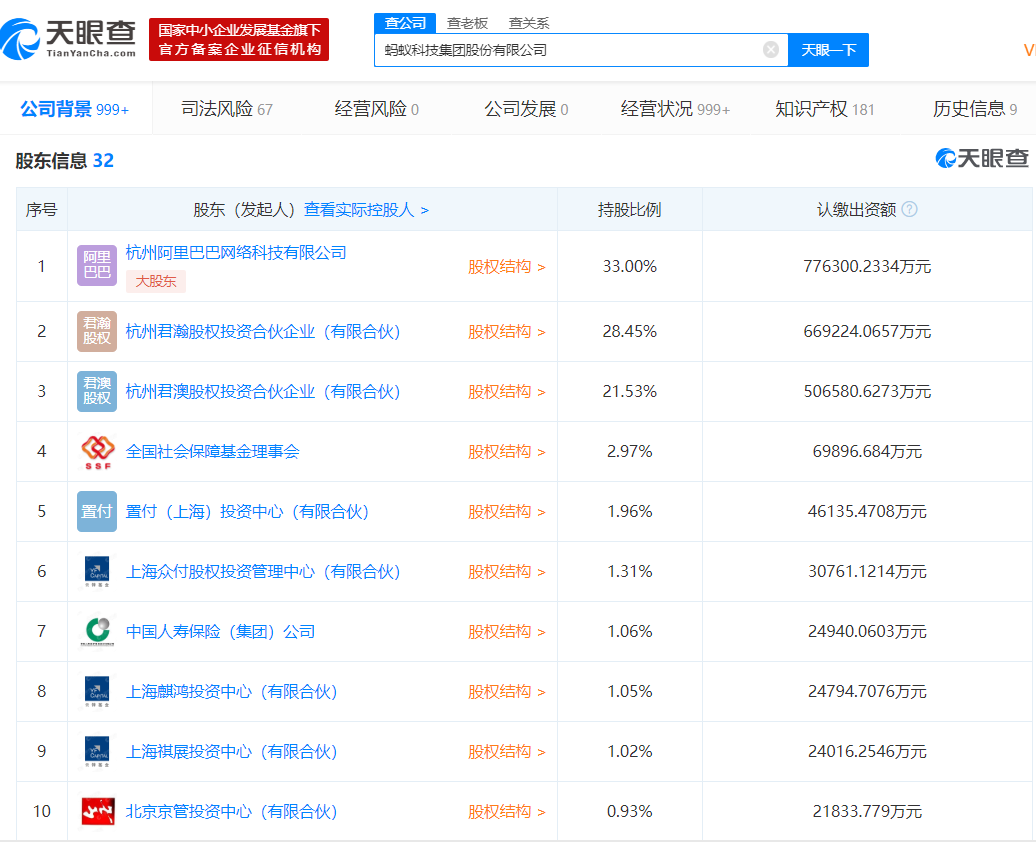1036x842 pixels.
Task: Expand 股权结构 for 上海麒鸿投资中心
Action: click(x=506, y=692)
